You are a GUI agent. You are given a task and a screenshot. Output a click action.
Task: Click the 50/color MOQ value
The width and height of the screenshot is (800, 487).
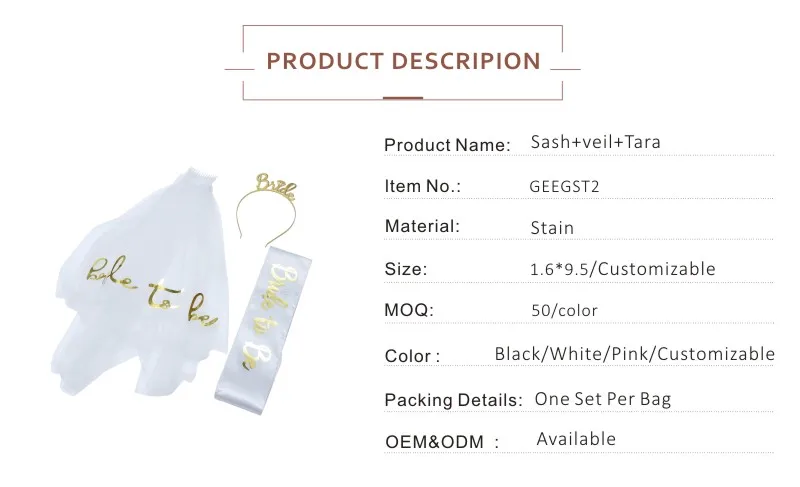pyautogui.click(x=564, y=310)
